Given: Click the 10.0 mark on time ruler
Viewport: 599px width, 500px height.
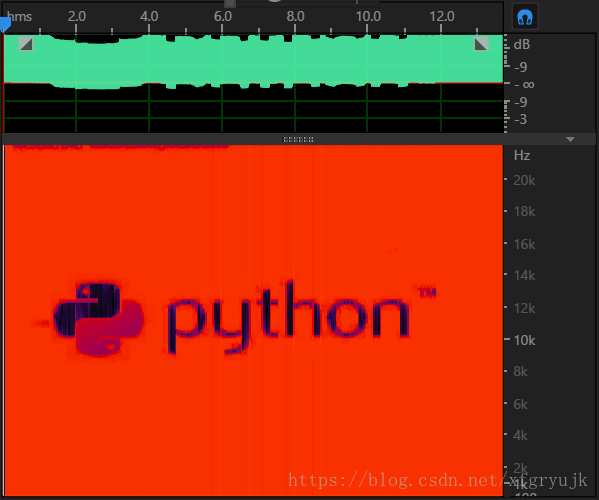Looking at the screenshot, I should [368, 16].
